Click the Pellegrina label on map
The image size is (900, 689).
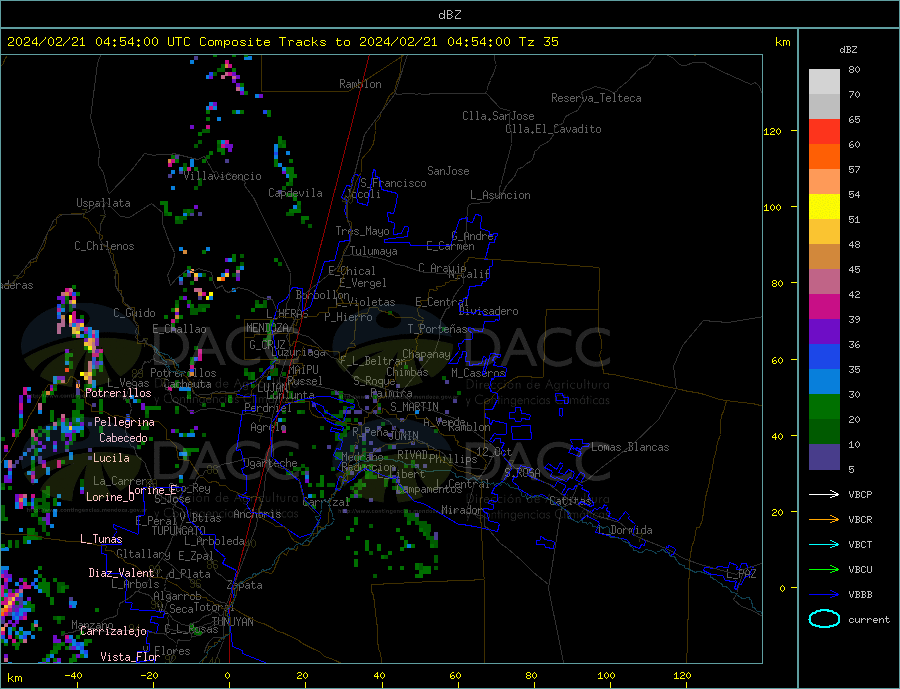point(125,422)
